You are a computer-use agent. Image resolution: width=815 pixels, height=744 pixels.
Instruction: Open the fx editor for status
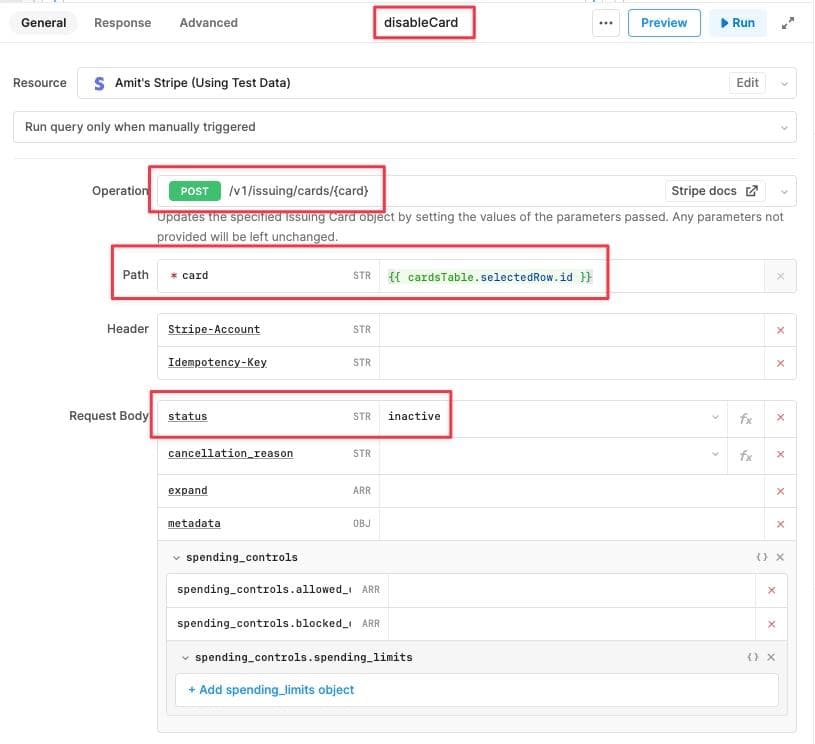point(744,417)
